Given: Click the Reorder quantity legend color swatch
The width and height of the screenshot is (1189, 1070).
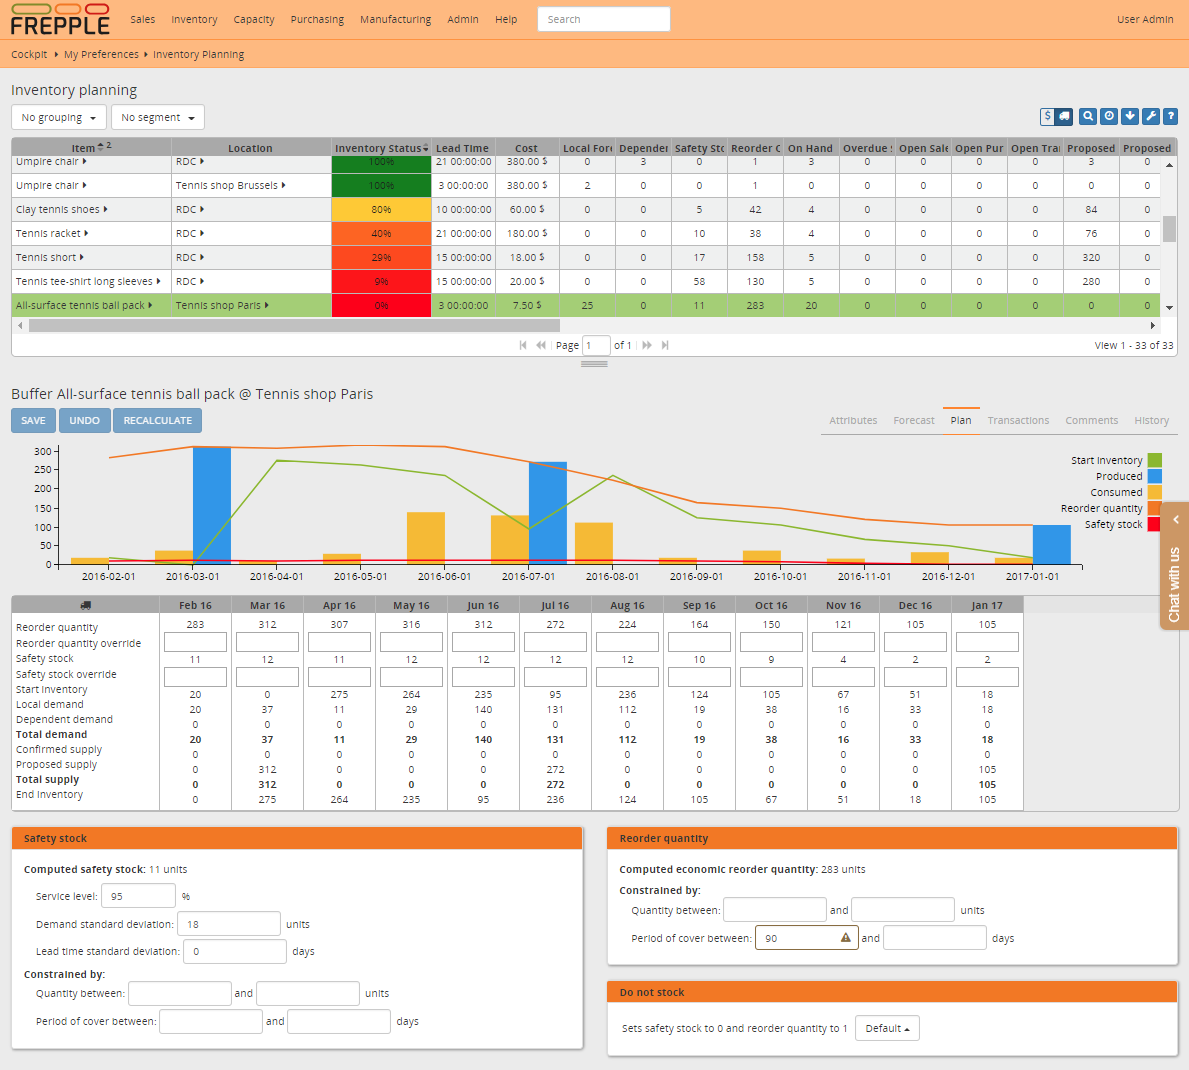Looking at the screenshot, I should pos(1154,508).
